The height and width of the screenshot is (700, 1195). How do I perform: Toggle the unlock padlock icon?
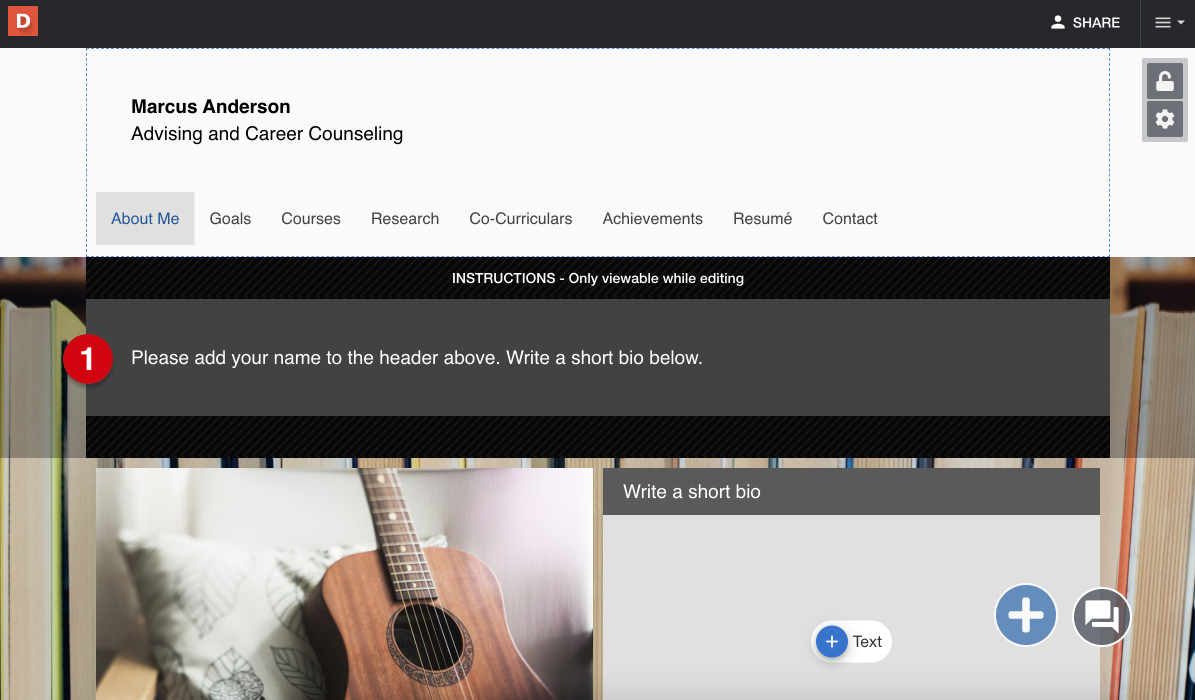1165,81
